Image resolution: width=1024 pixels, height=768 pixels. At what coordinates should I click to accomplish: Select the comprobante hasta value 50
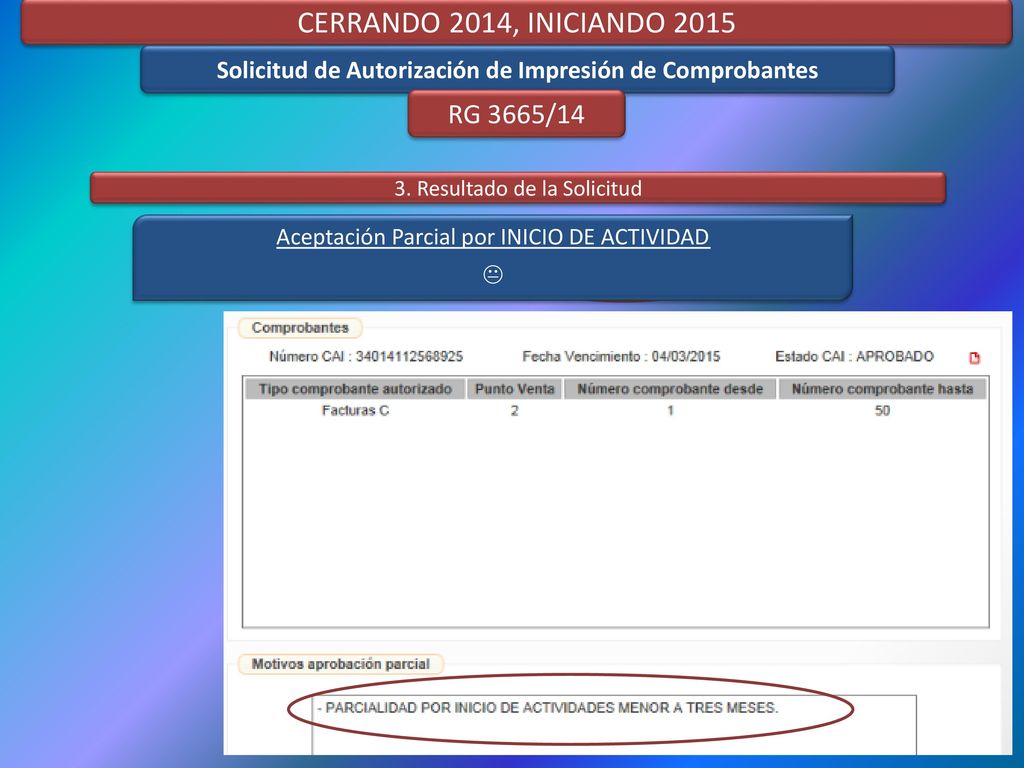(882, 411)
